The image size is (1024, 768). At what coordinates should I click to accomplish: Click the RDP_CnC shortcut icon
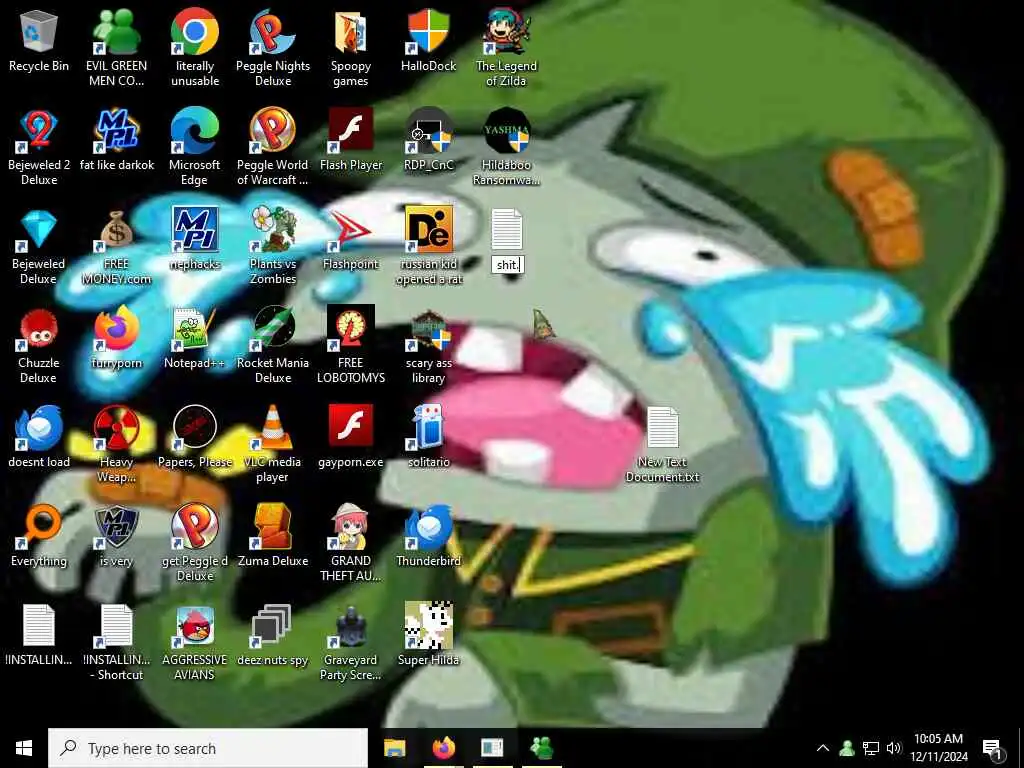click(x=428, y=130)
